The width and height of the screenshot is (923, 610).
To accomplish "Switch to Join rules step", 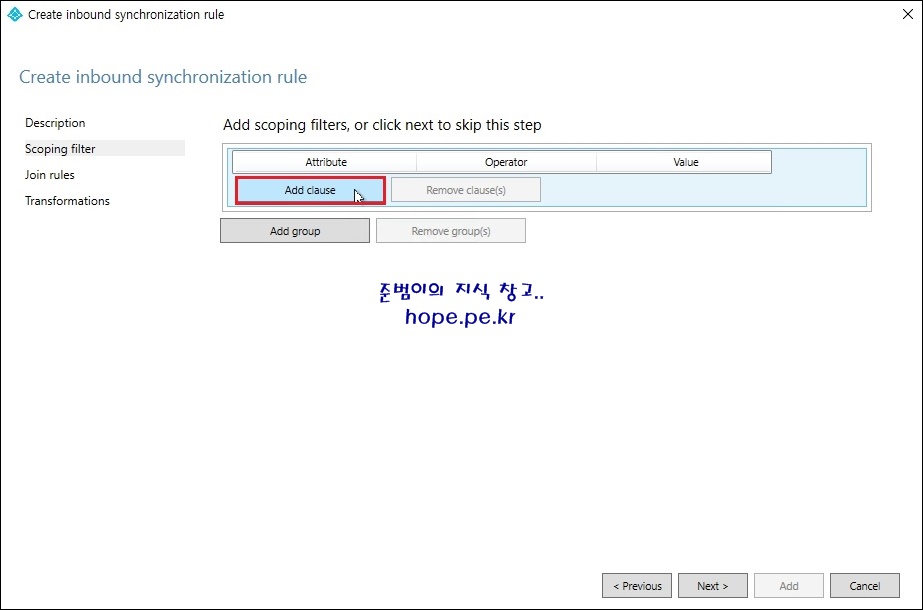I will [x=49, y=175].
